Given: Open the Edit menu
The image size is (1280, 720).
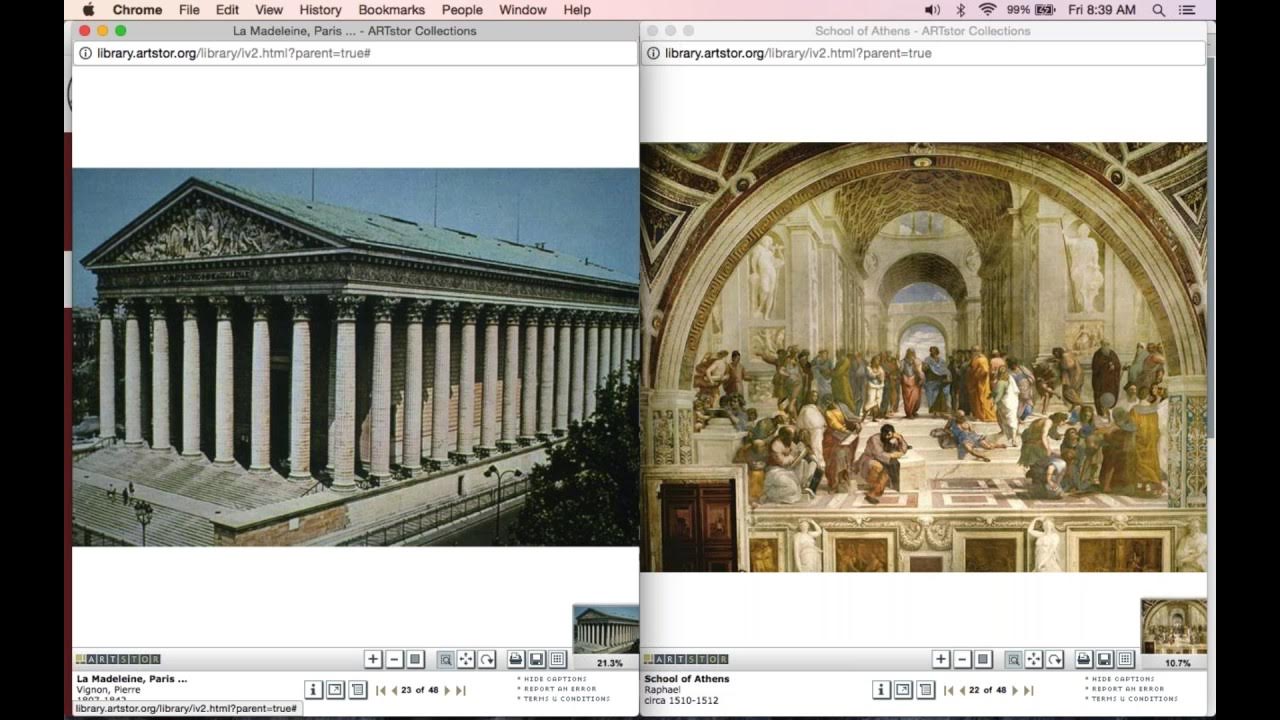Looking at the screenshot, I should point(227,10).
